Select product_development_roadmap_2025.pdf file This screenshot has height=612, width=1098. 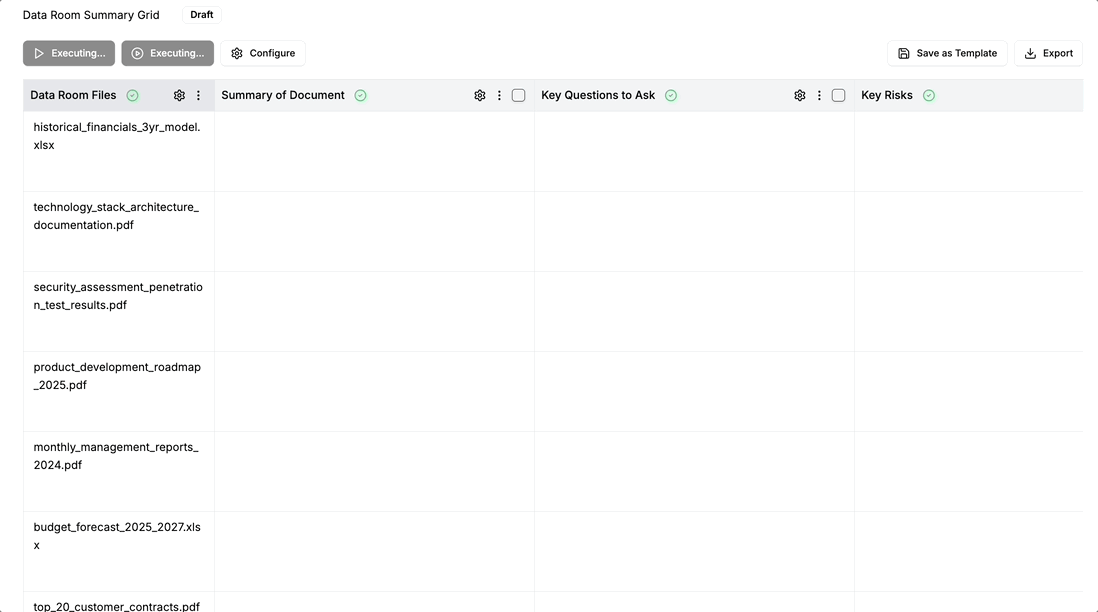click(117, 375)
